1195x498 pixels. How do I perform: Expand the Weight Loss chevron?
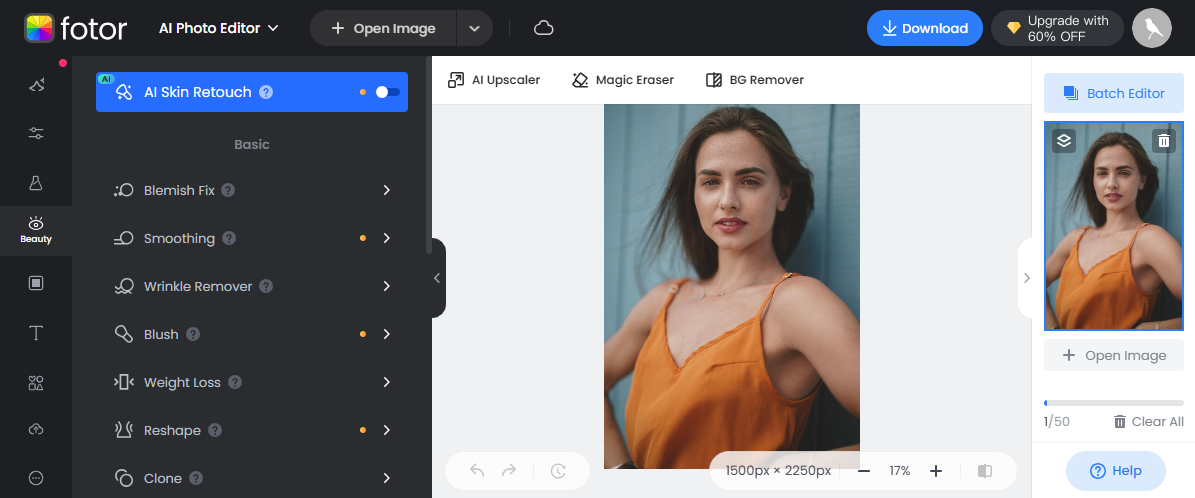tap(386, 382)
